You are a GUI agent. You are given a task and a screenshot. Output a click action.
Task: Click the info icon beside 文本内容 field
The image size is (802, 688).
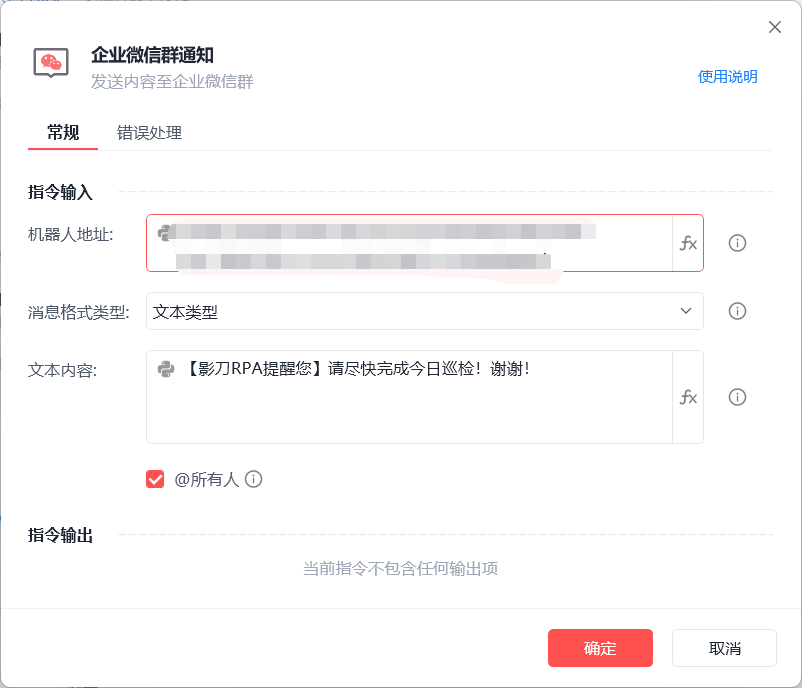pos(738,397)
